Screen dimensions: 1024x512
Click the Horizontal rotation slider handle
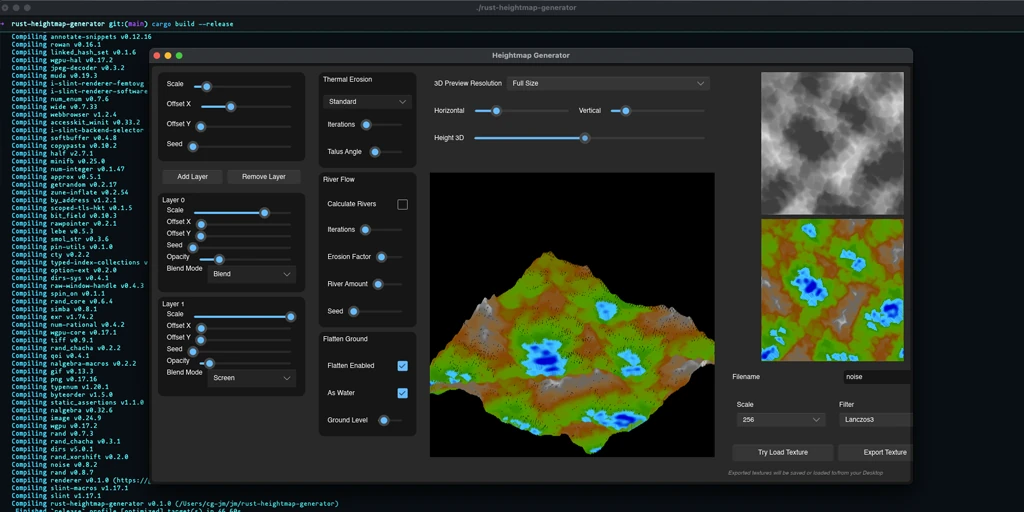coord(496,111)
